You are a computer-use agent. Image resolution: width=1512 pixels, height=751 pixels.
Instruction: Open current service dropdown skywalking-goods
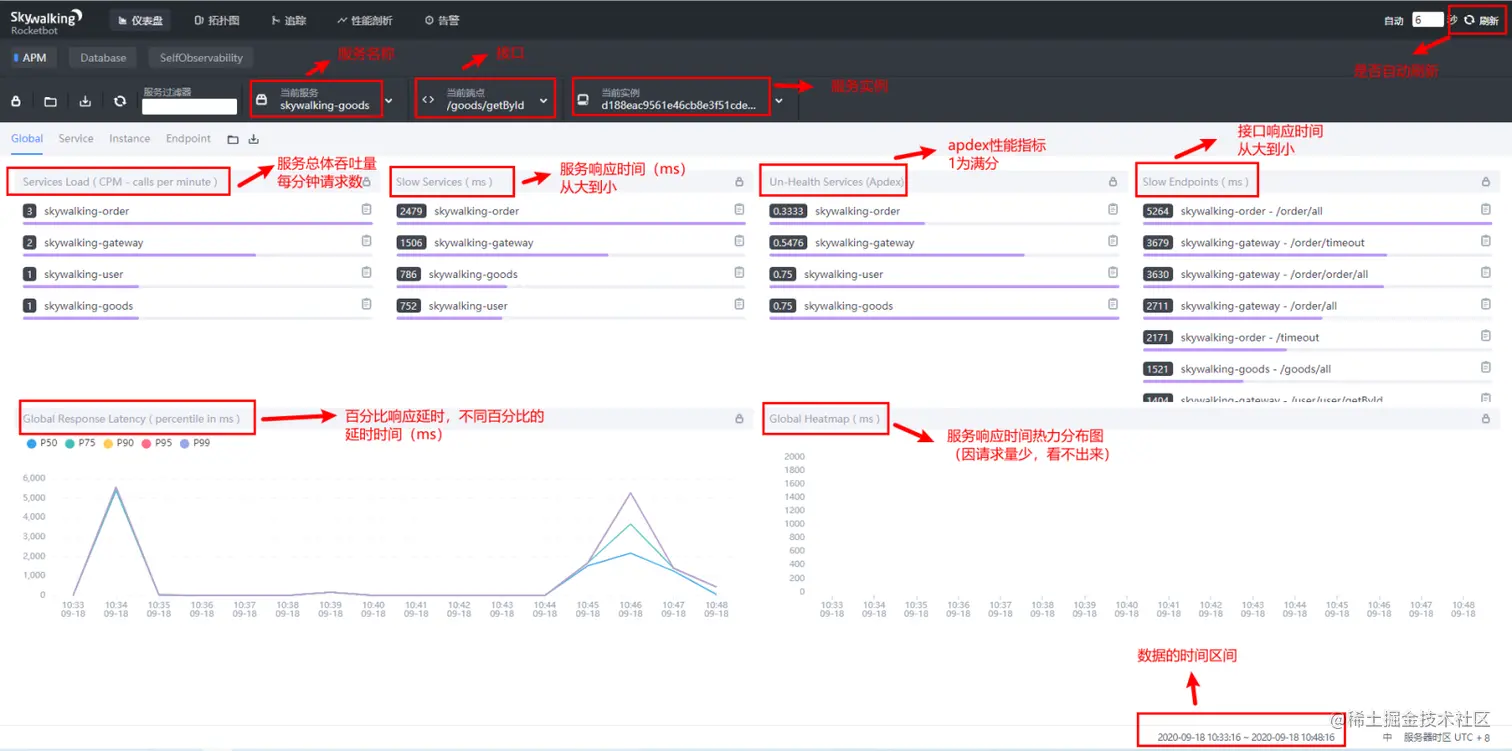(x=325, y=100)
